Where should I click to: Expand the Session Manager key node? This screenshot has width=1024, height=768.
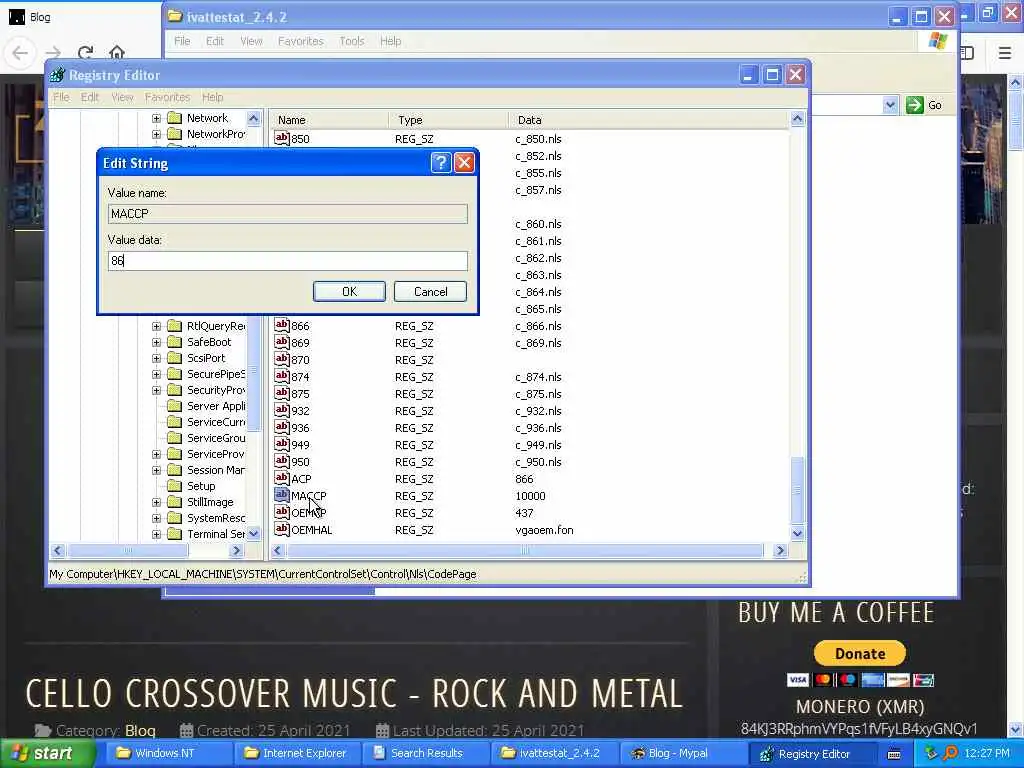(x=156, y=470)
